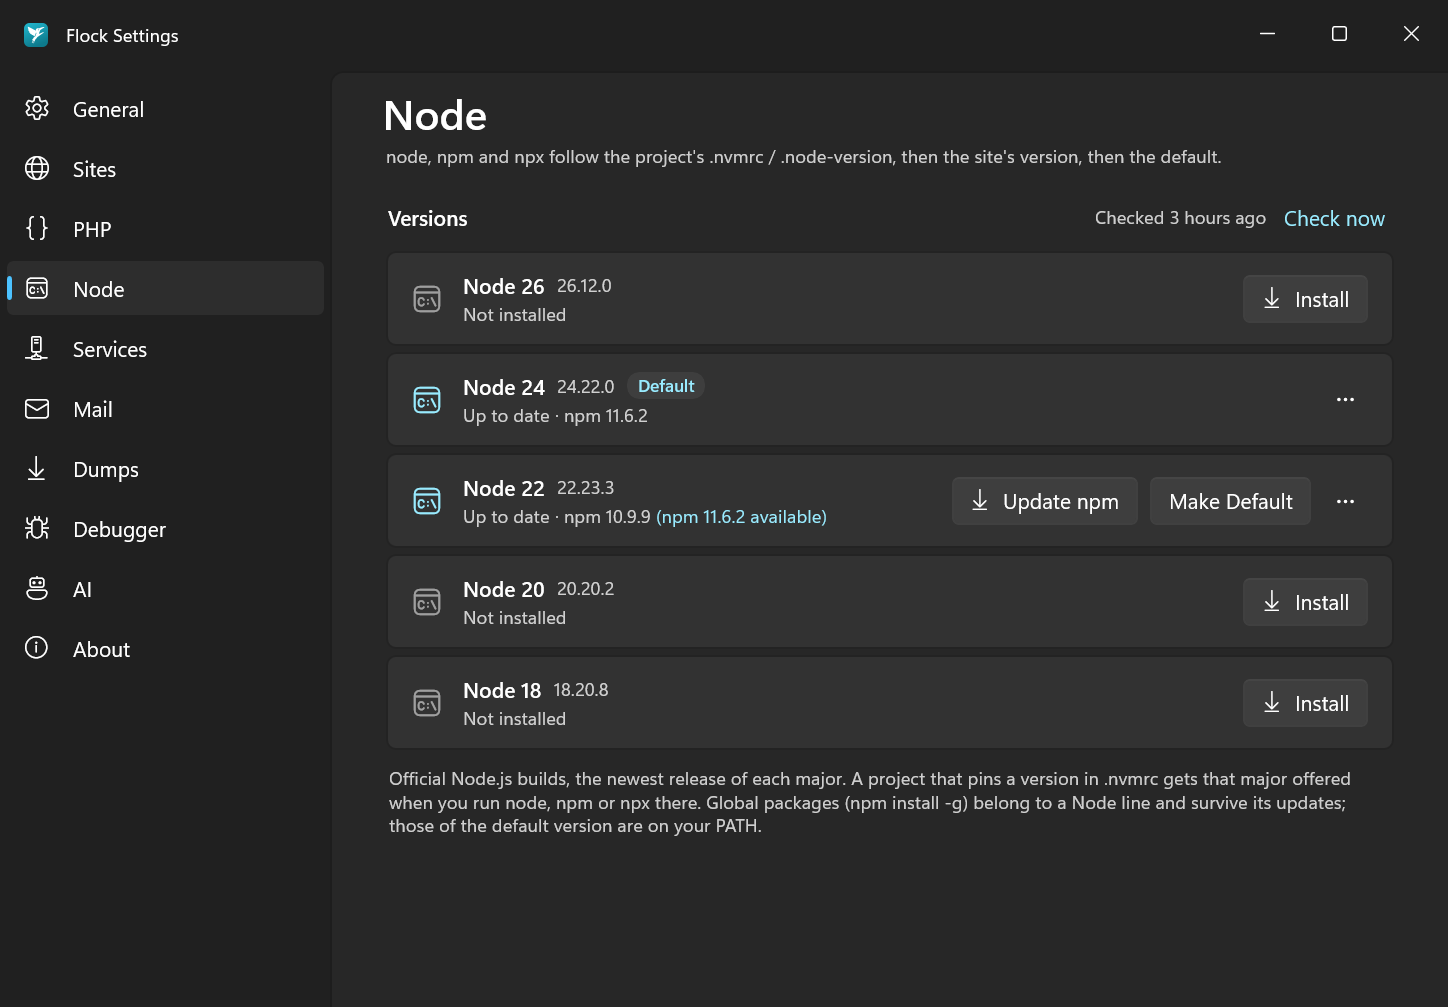Click the PHP curly braces icon

pyautogui.click(x=37, y=228)
